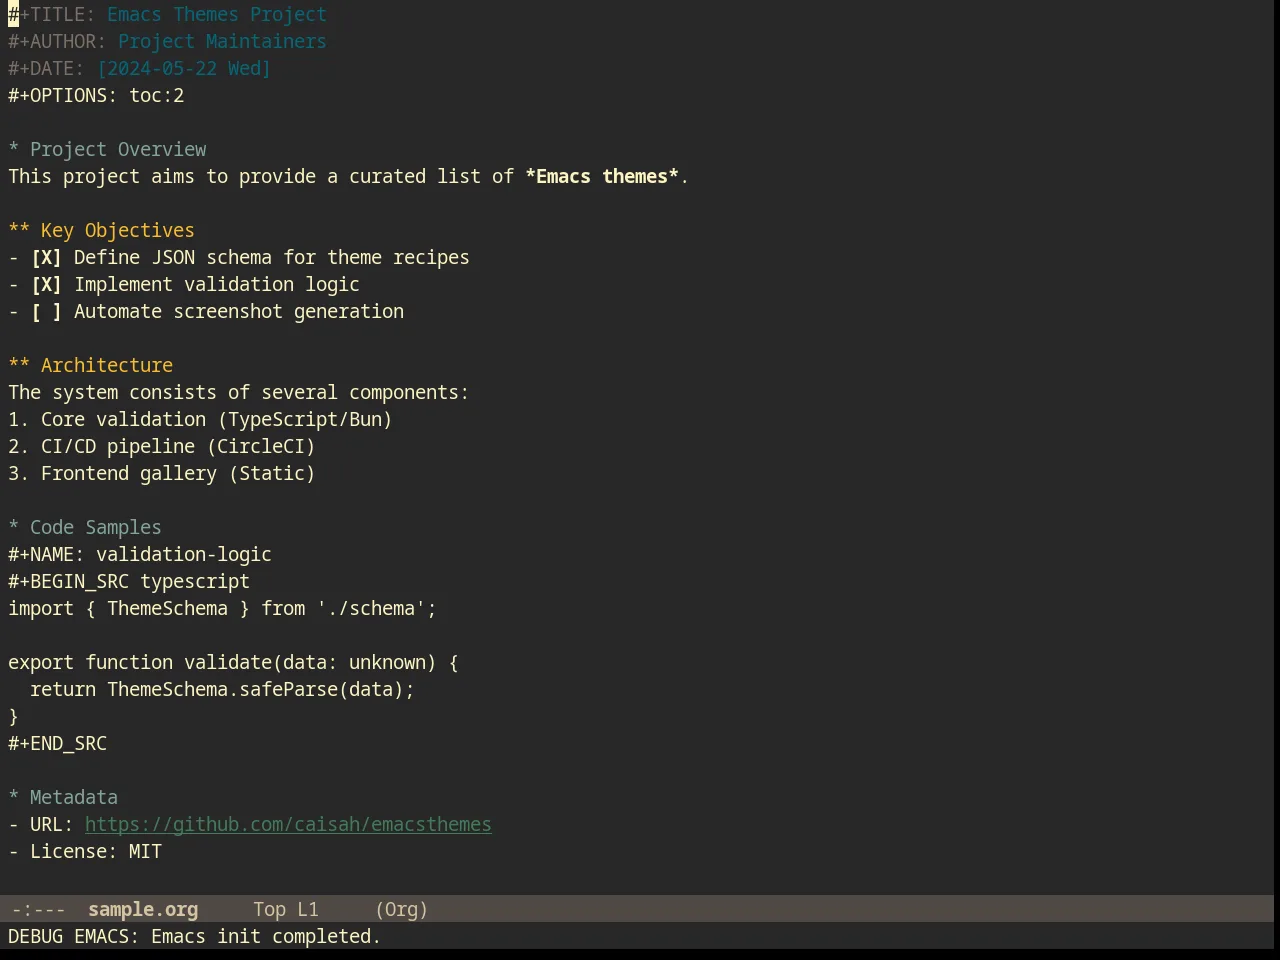Click the #+END_SRC line

(x=57, y=744)
